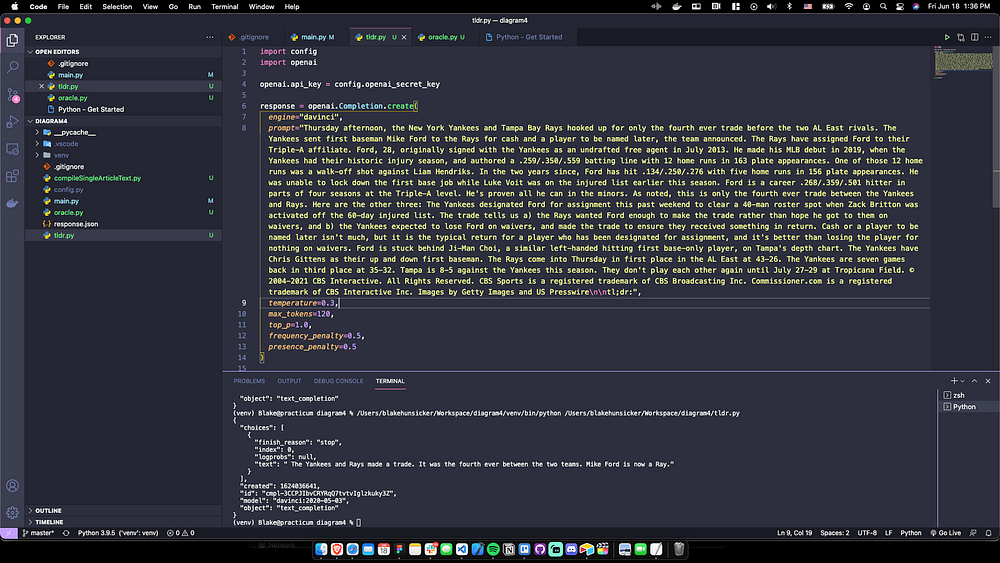Run the Python file with play icon
Viewport: 1000px width, 563px height.
947,37
